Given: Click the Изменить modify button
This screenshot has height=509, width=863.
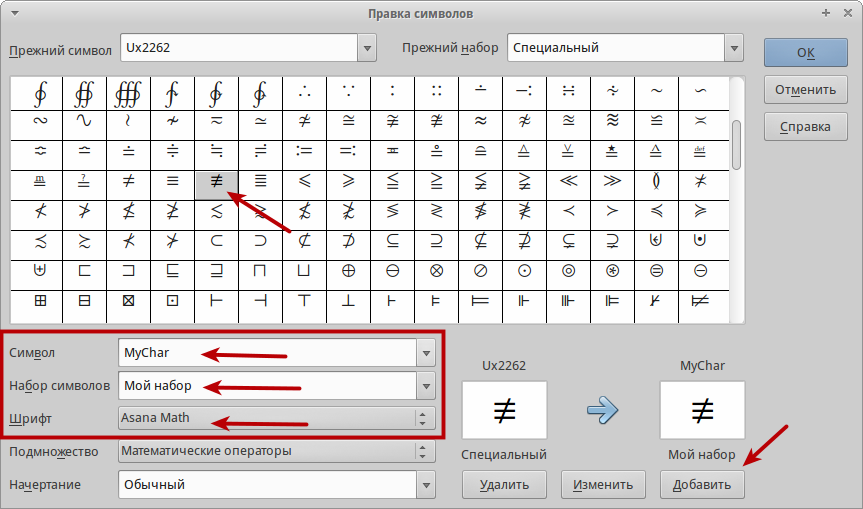Looking at the screenshot, I should pyautogui.click(x=603, y=485).
